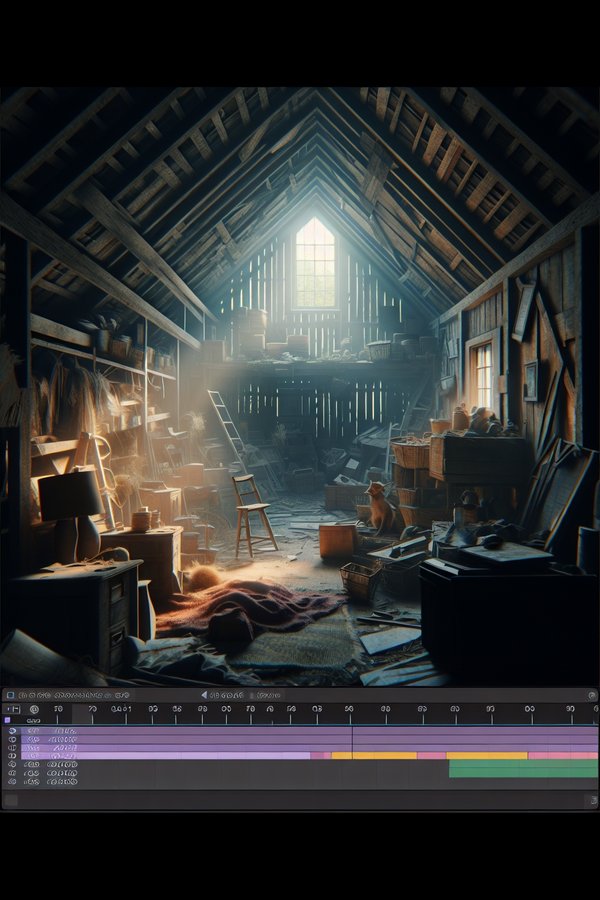
Task: Click the round icon at the timeline header's right end
Action: pos(592,696)
